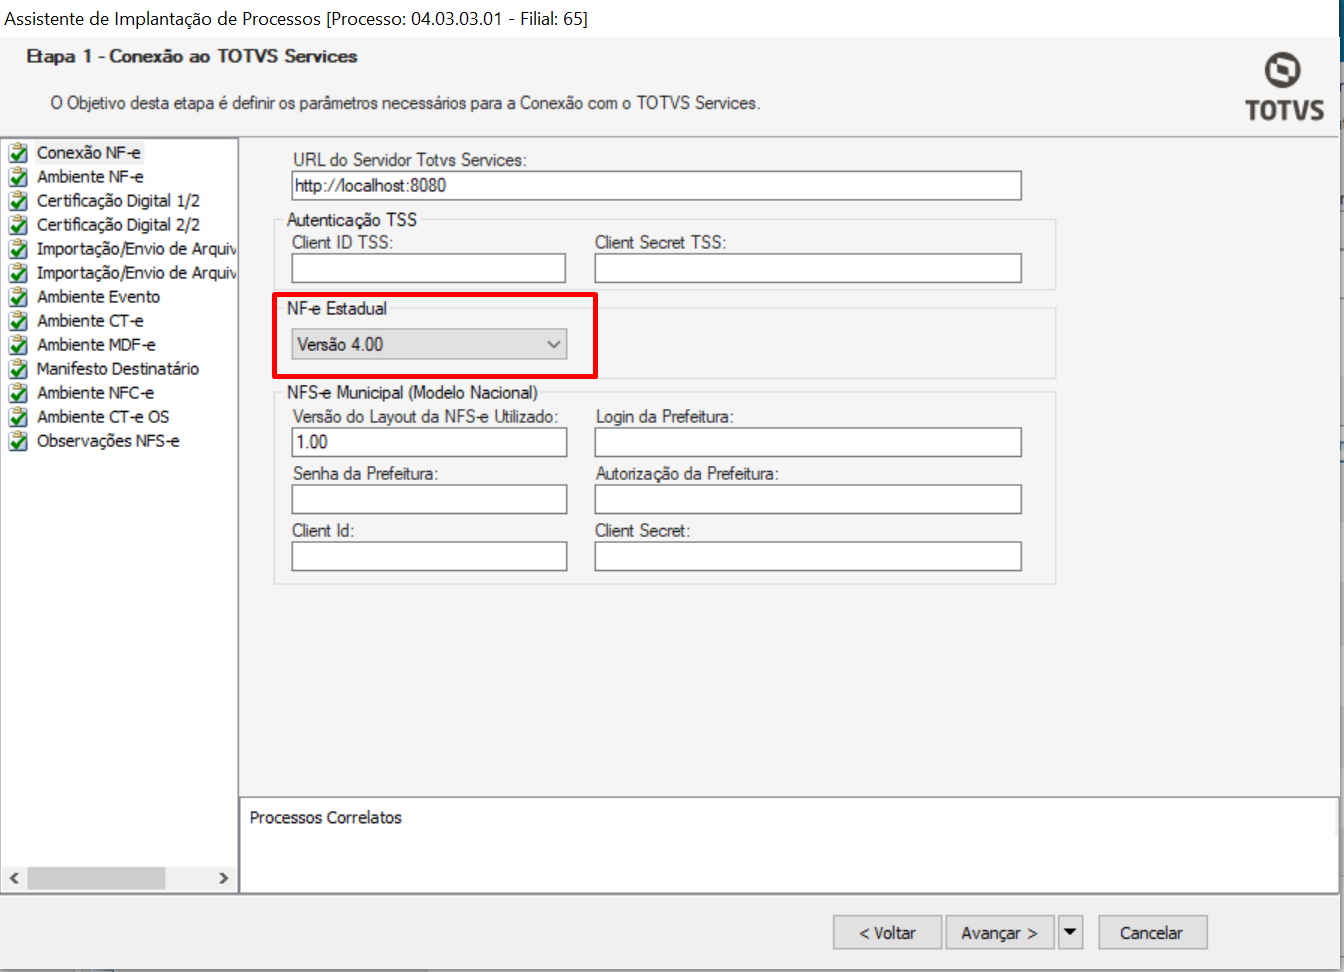Cancel the wizard with Cancelar
This screenshot has height=972, width=1344.
[1152, 932]
